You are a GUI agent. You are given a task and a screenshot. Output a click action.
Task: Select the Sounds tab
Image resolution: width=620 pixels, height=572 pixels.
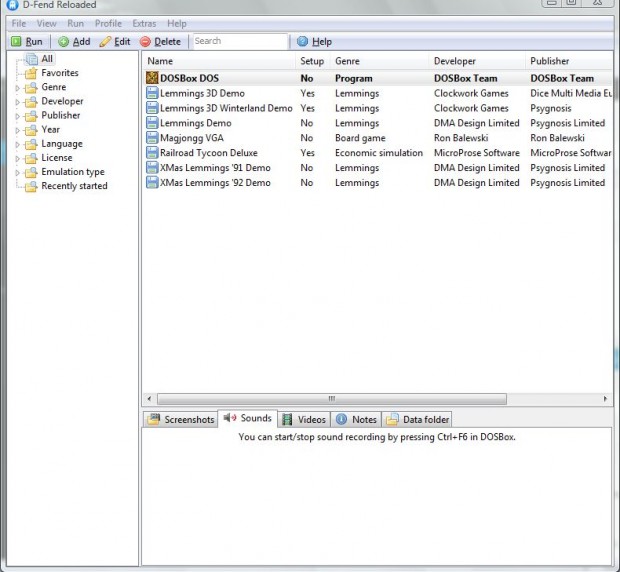(x=248, y=418)
